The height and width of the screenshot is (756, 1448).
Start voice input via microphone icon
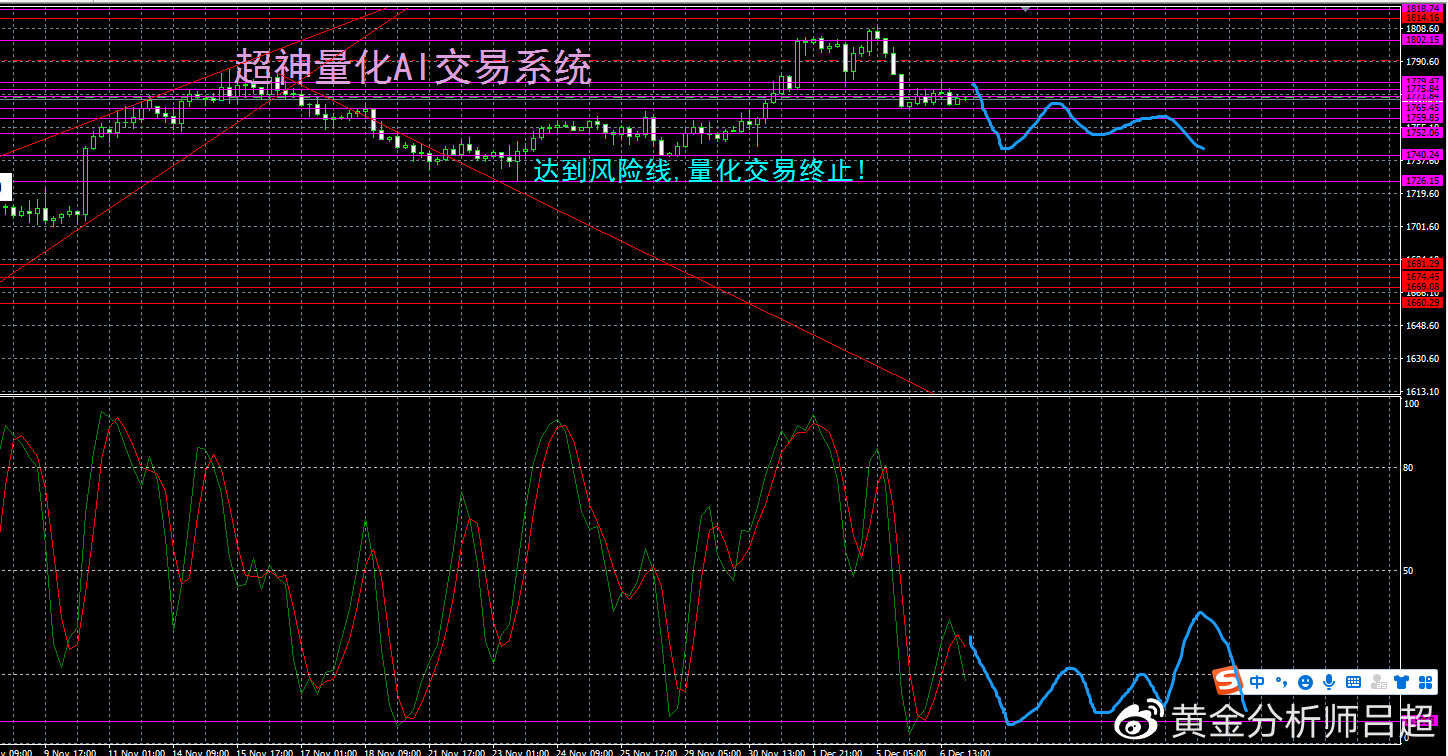coord(1329,682)
